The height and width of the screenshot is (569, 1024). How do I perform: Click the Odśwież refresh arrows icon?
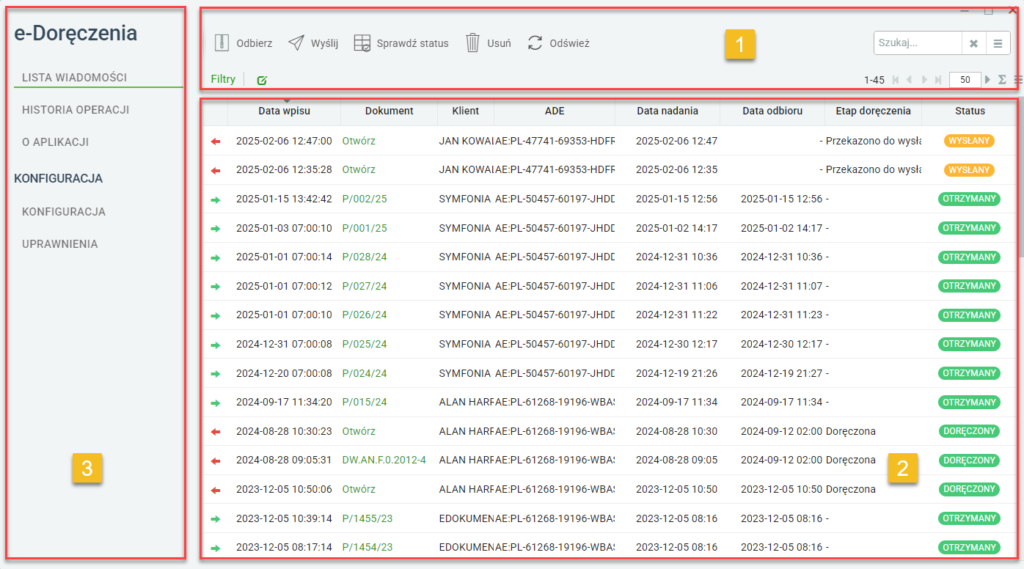pos(535,43)
